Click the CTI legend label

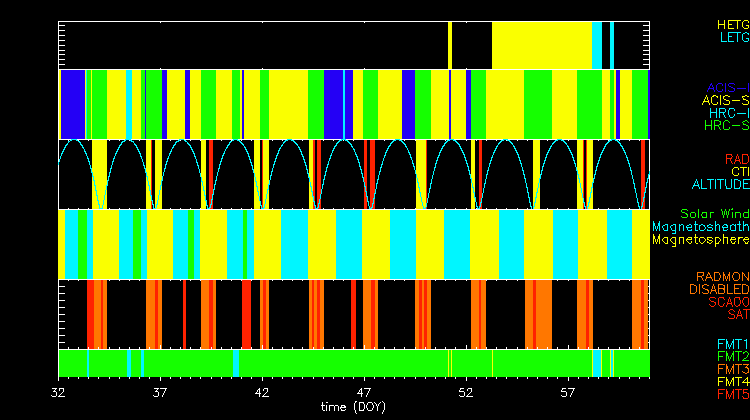click(x=739, y=172)
